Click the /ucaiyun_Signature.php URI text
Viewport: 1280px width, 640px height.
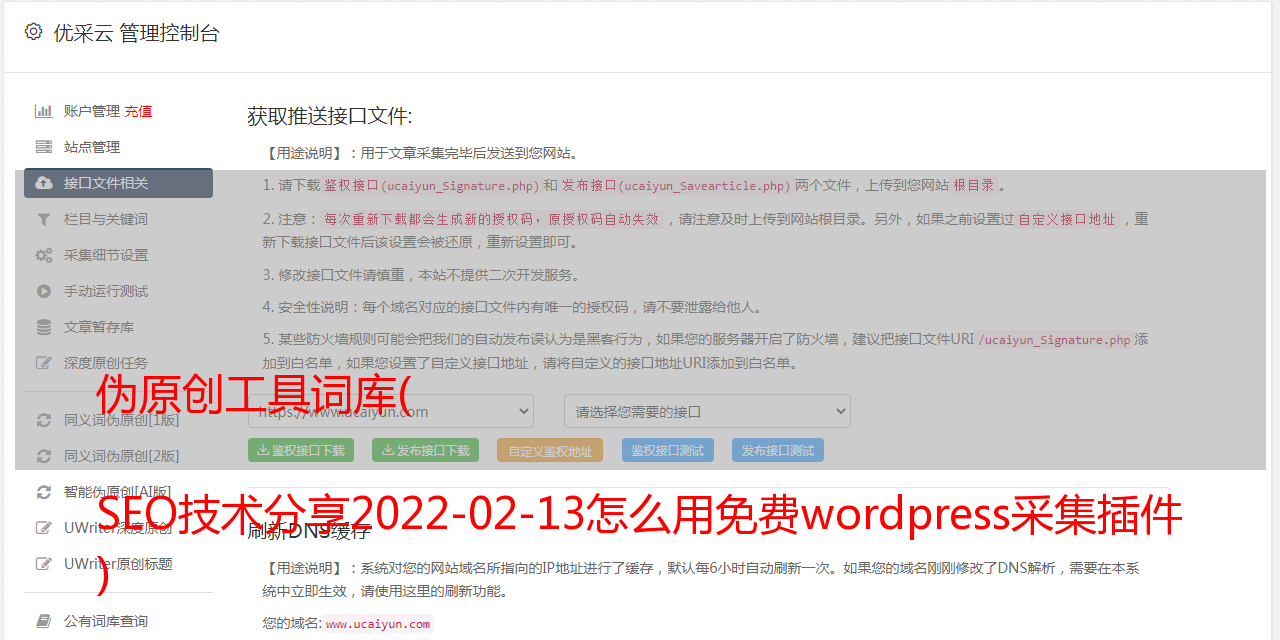pos(1055,339)
